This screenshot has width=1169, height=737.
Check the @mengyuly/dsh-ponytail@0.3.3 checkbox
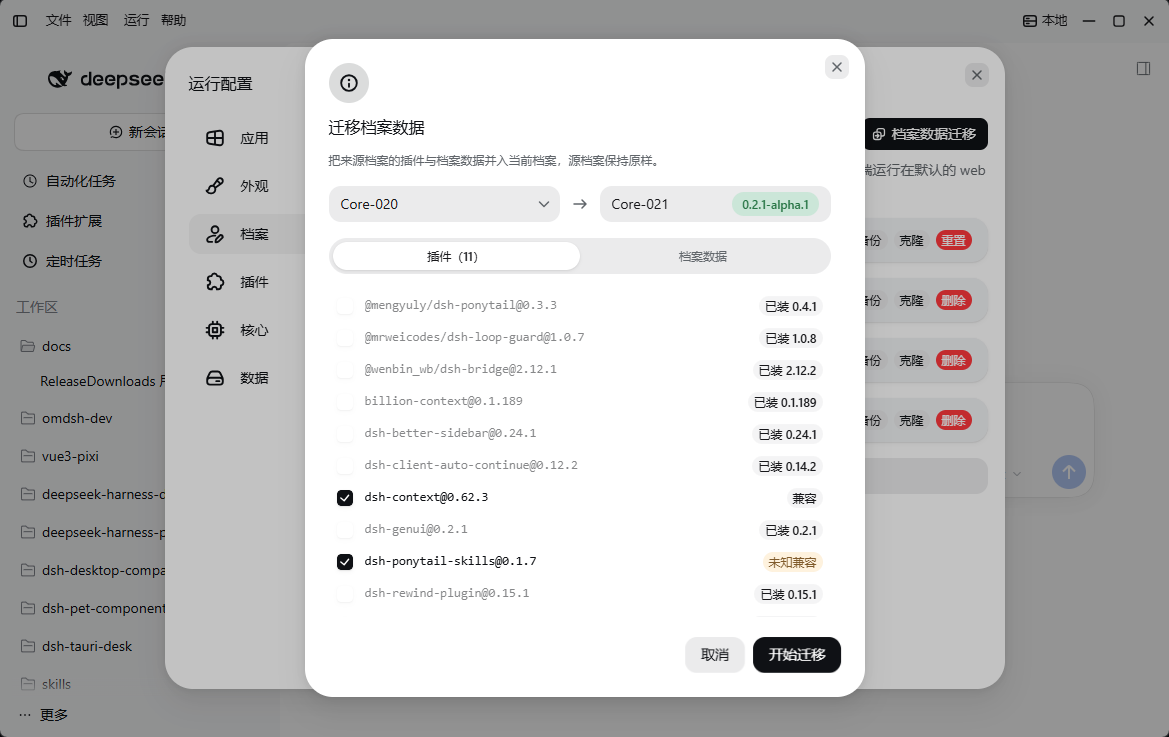(344, 306)
